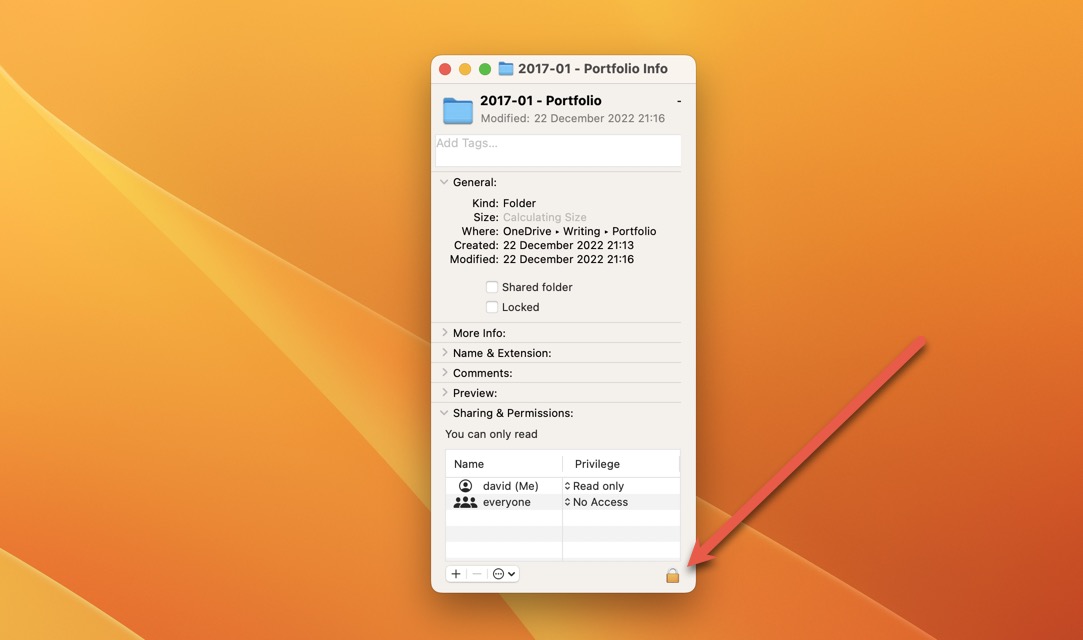Click the folder icon in the title bar
The width and height of the screenshot is (1083, 640).
(504, 69)
